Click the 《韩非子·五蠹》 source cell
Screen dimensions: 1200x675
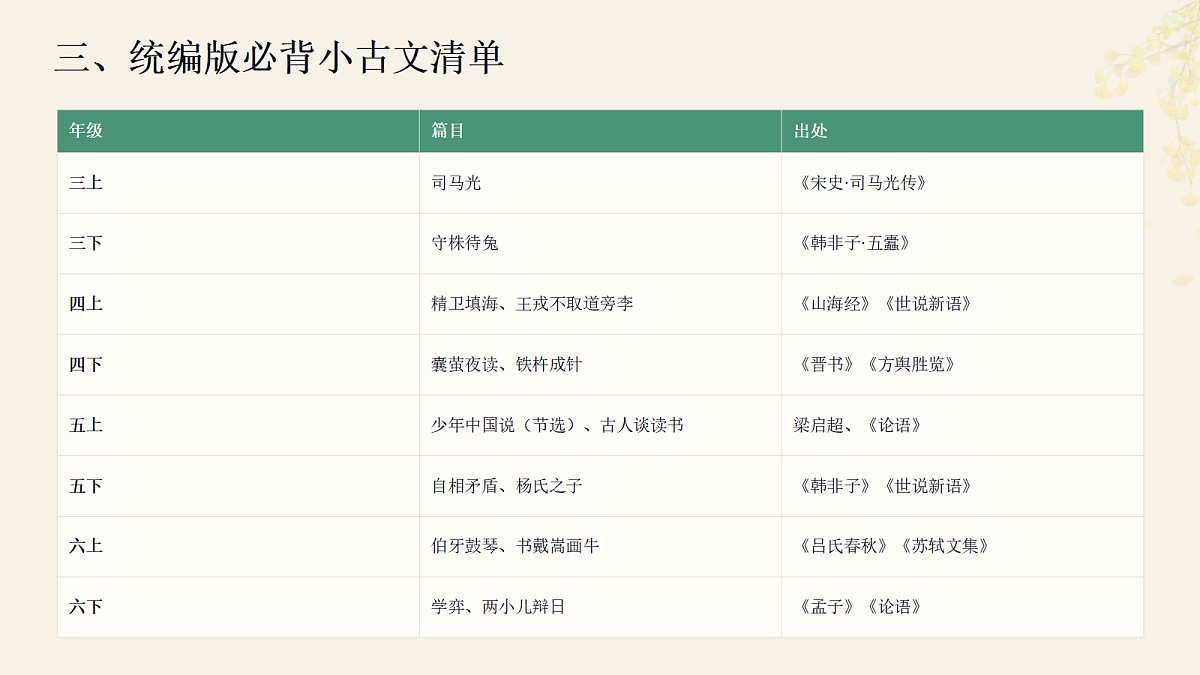pyautogui.click(x=962, y=243)
